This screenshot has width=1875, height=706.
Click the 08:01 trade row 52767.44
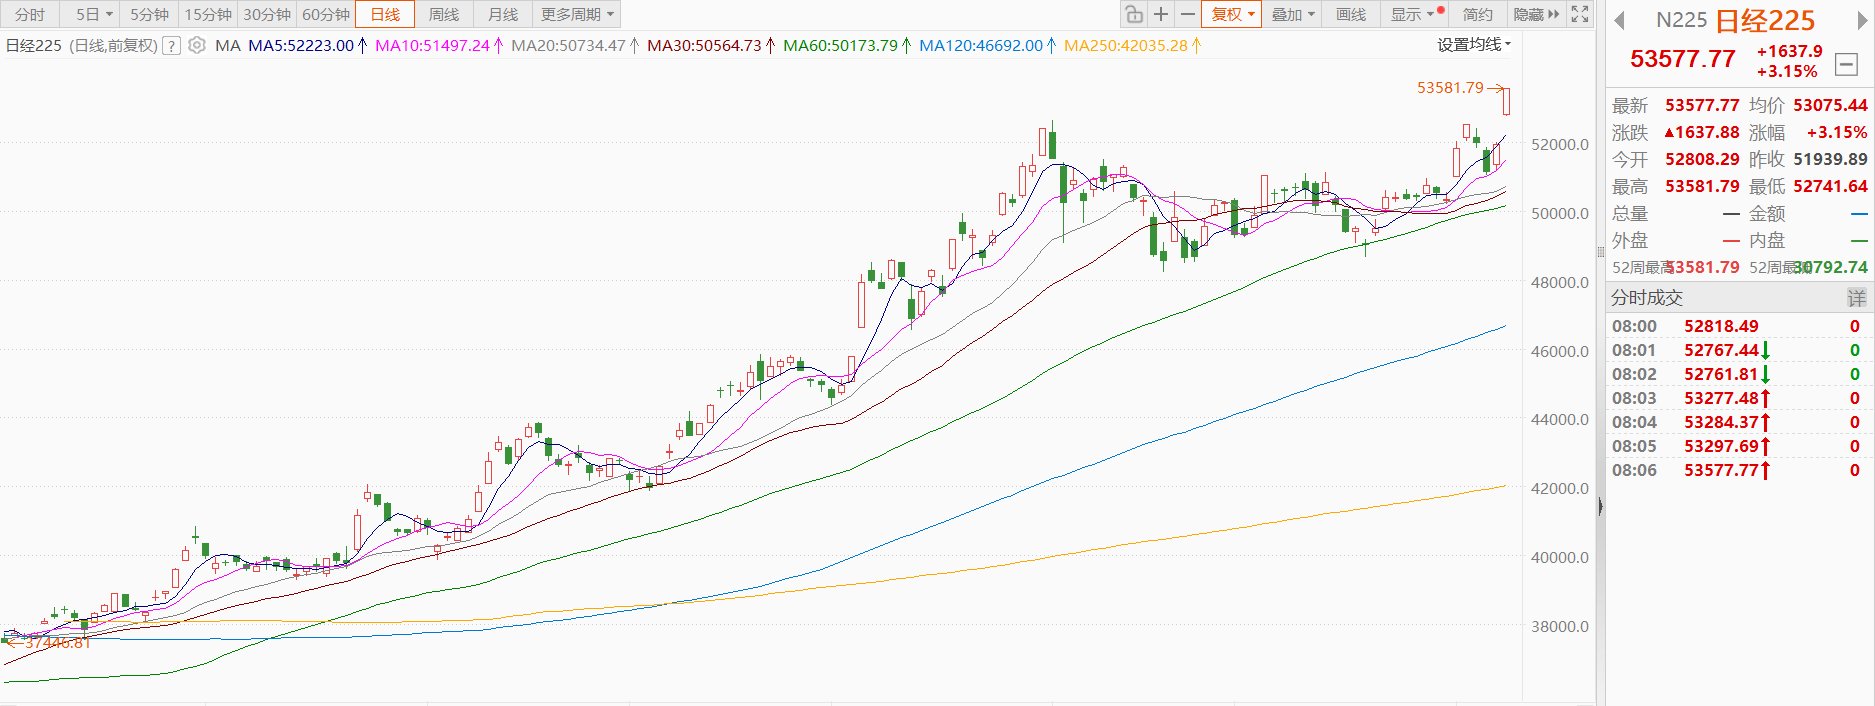(1739, 350)
